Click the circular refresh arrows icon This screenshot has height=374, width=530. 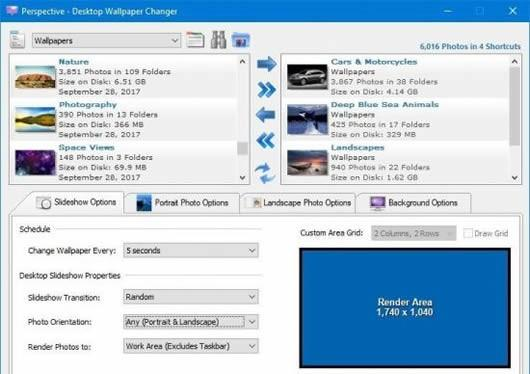(x=265, y=173)
